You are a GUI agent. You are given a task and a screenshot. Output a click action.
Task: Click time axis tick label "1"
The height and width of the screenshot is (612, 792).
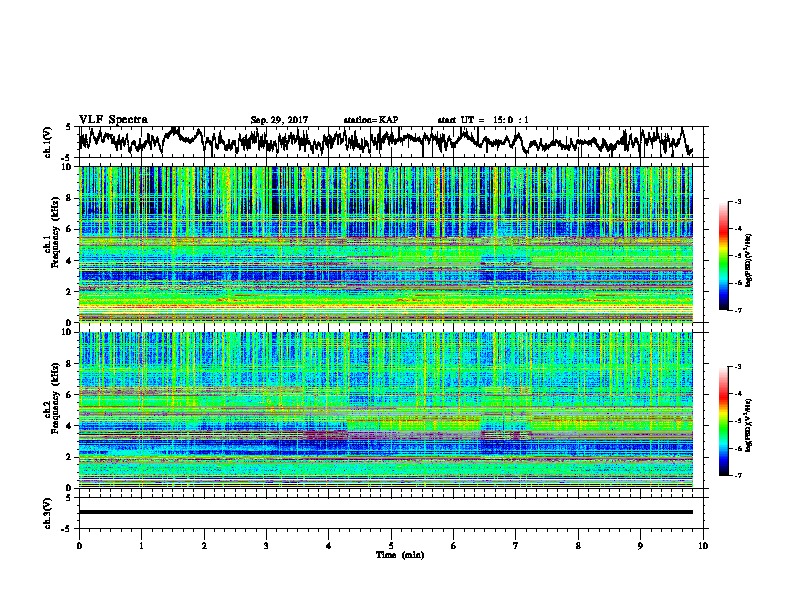click(x=141, y=546)
